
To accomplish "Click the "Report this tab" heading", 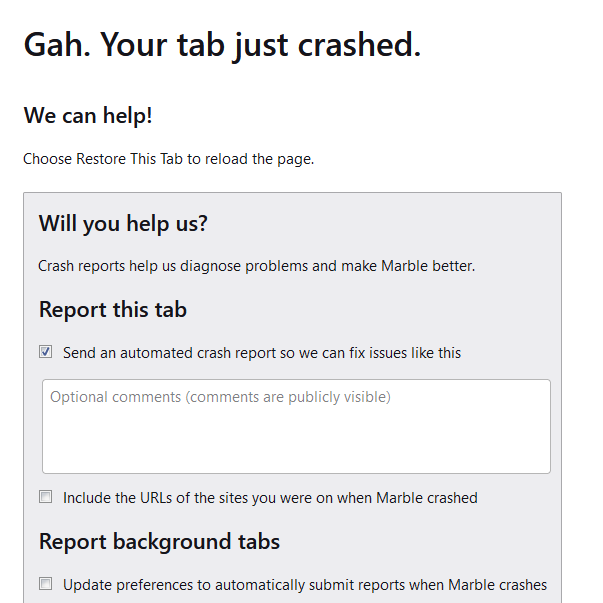I will coord(113,310).
